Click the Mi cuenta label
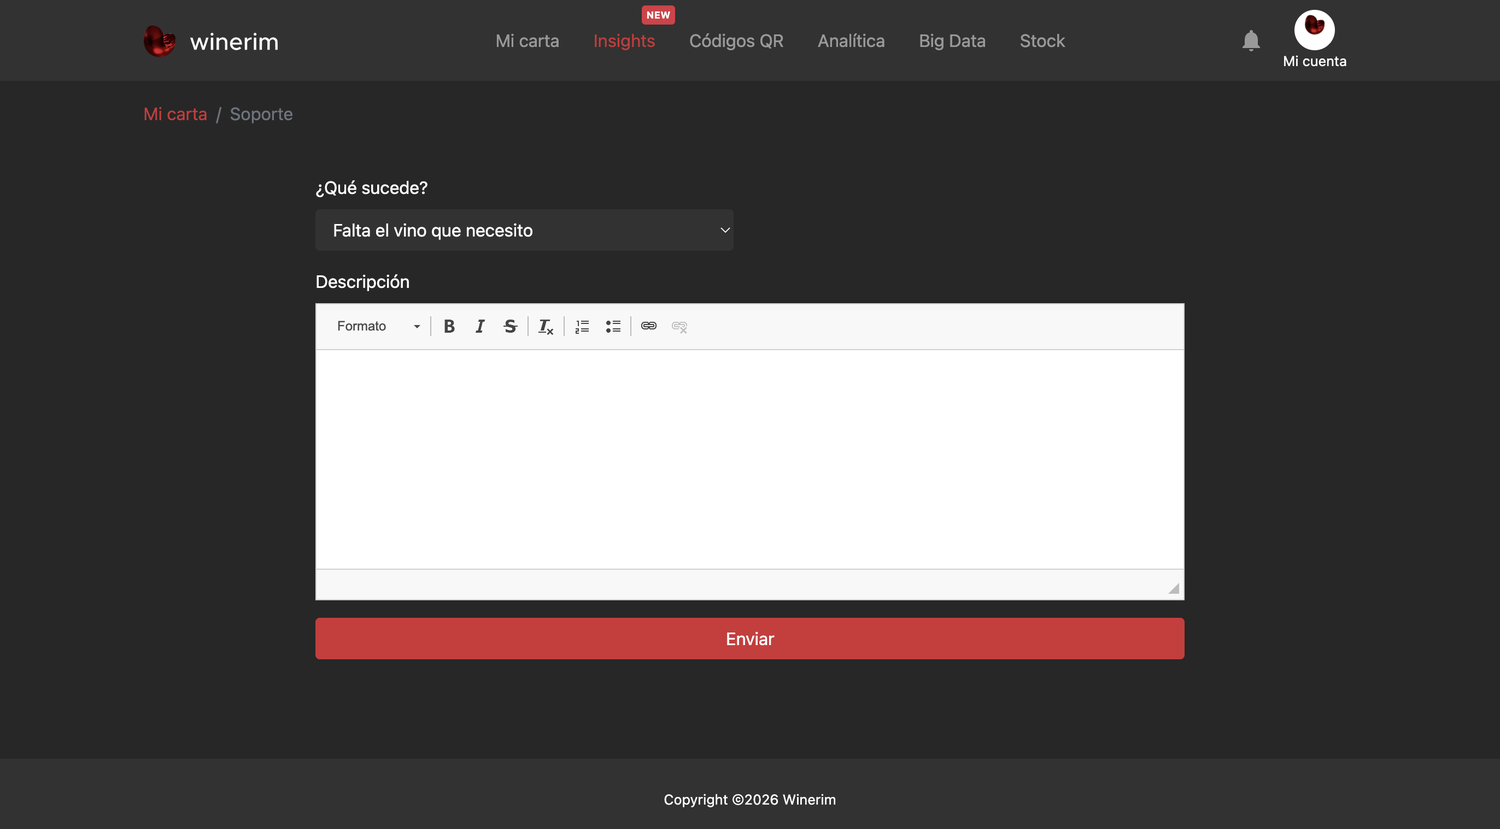This screenshot has height=829, width=1500. tap(1314, 61)
